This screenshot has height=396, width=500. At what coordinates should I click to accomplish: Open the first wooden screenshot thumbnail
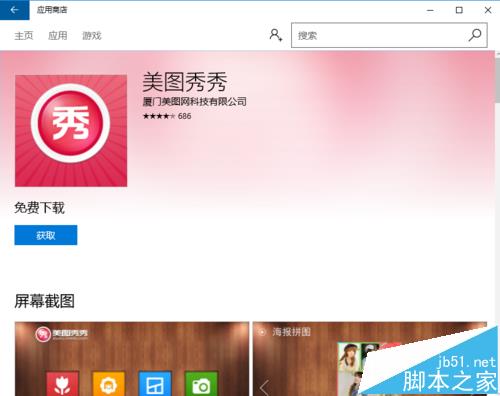tap(132, 359)
